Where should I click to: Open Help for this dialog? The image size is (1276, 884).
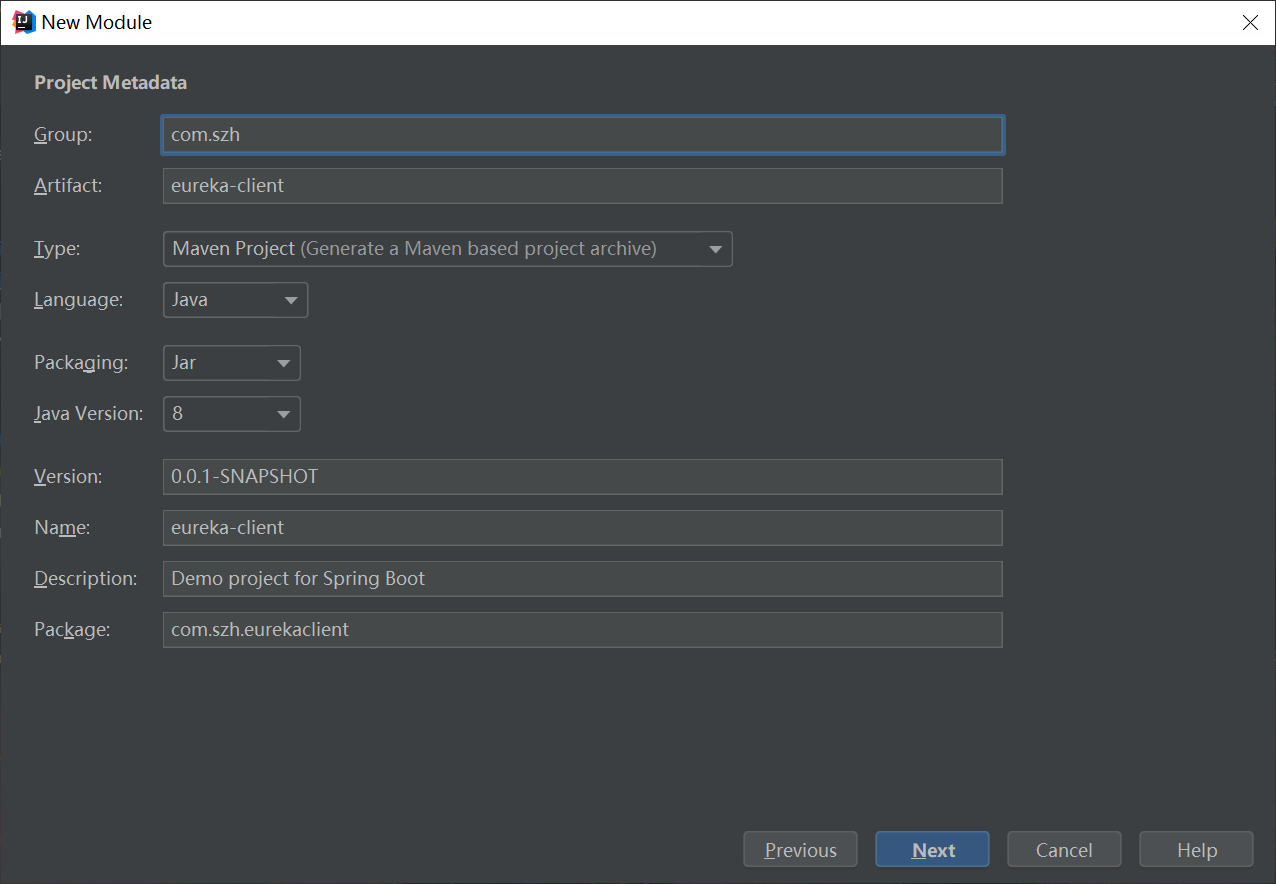pyautogui.click(x=1196, y=850)
